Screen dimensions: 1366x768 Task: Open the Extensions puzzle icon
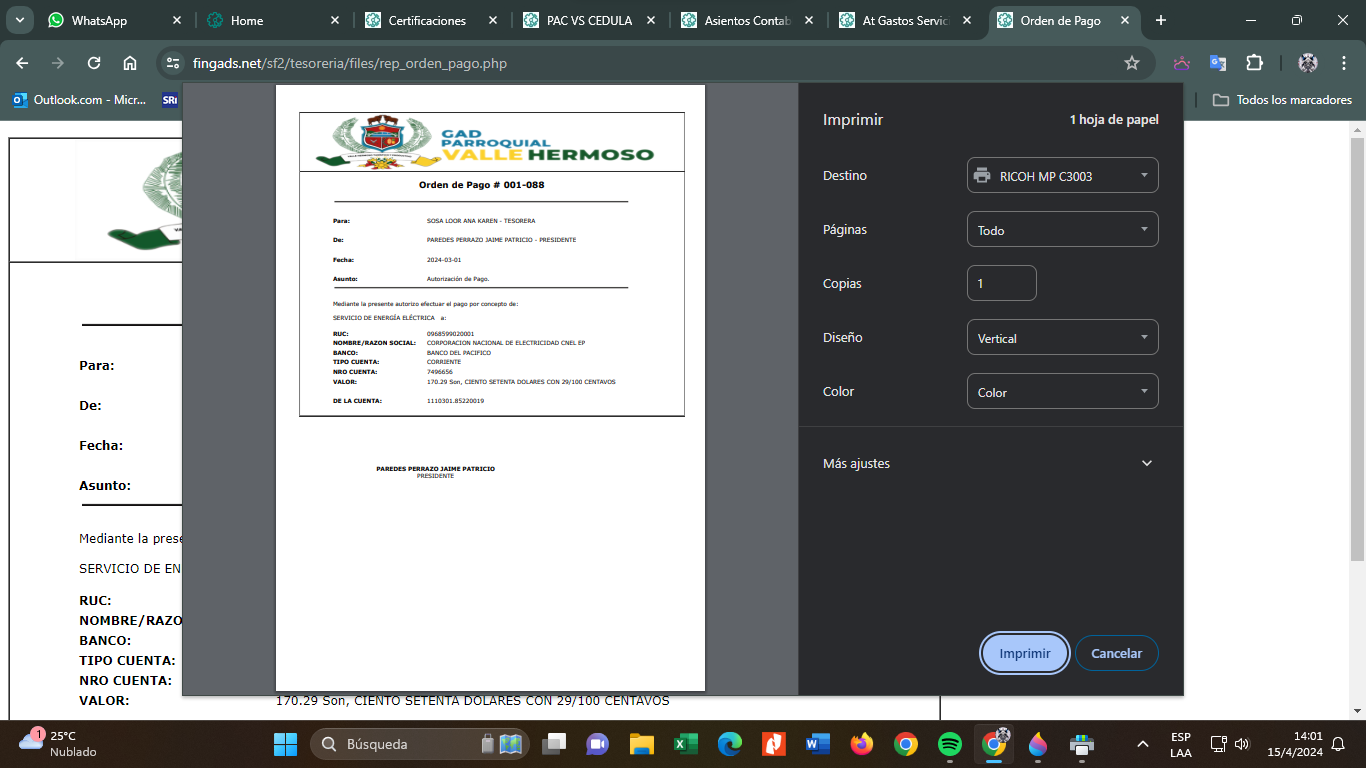1254,63
